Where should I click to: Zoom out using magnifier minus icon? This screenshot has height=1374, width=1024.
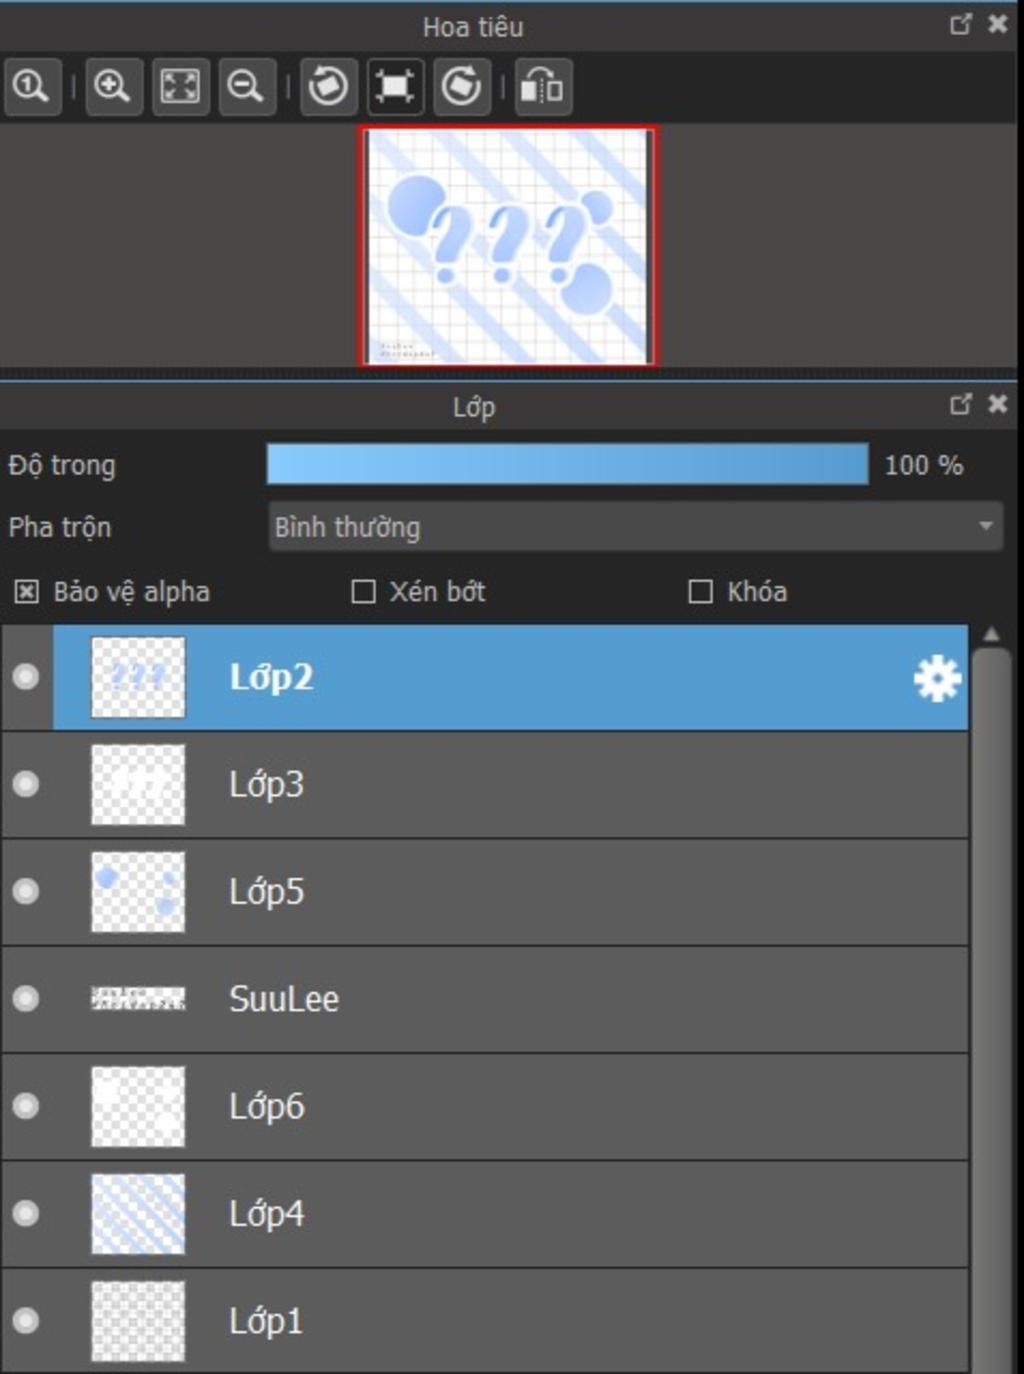(246, 87)
